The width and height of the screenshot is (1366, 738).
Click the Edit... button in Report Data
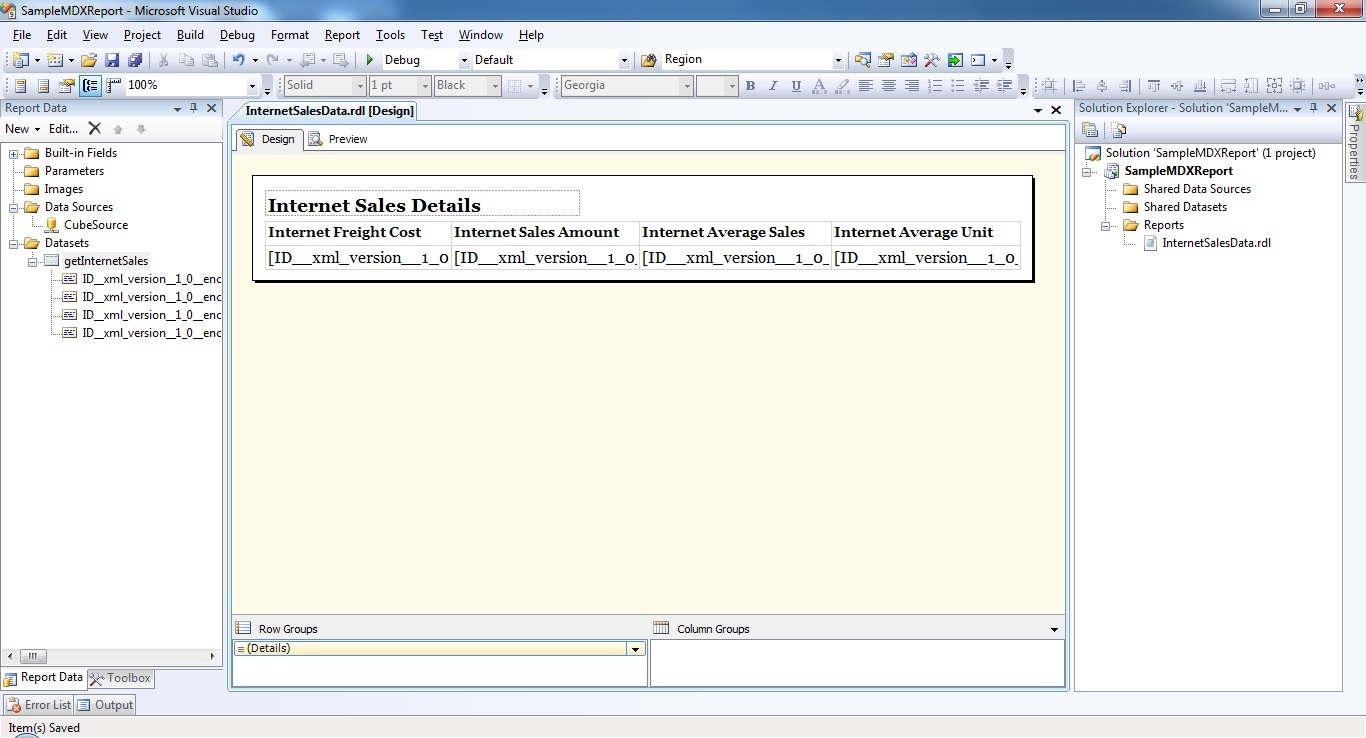tap(63, 129)
